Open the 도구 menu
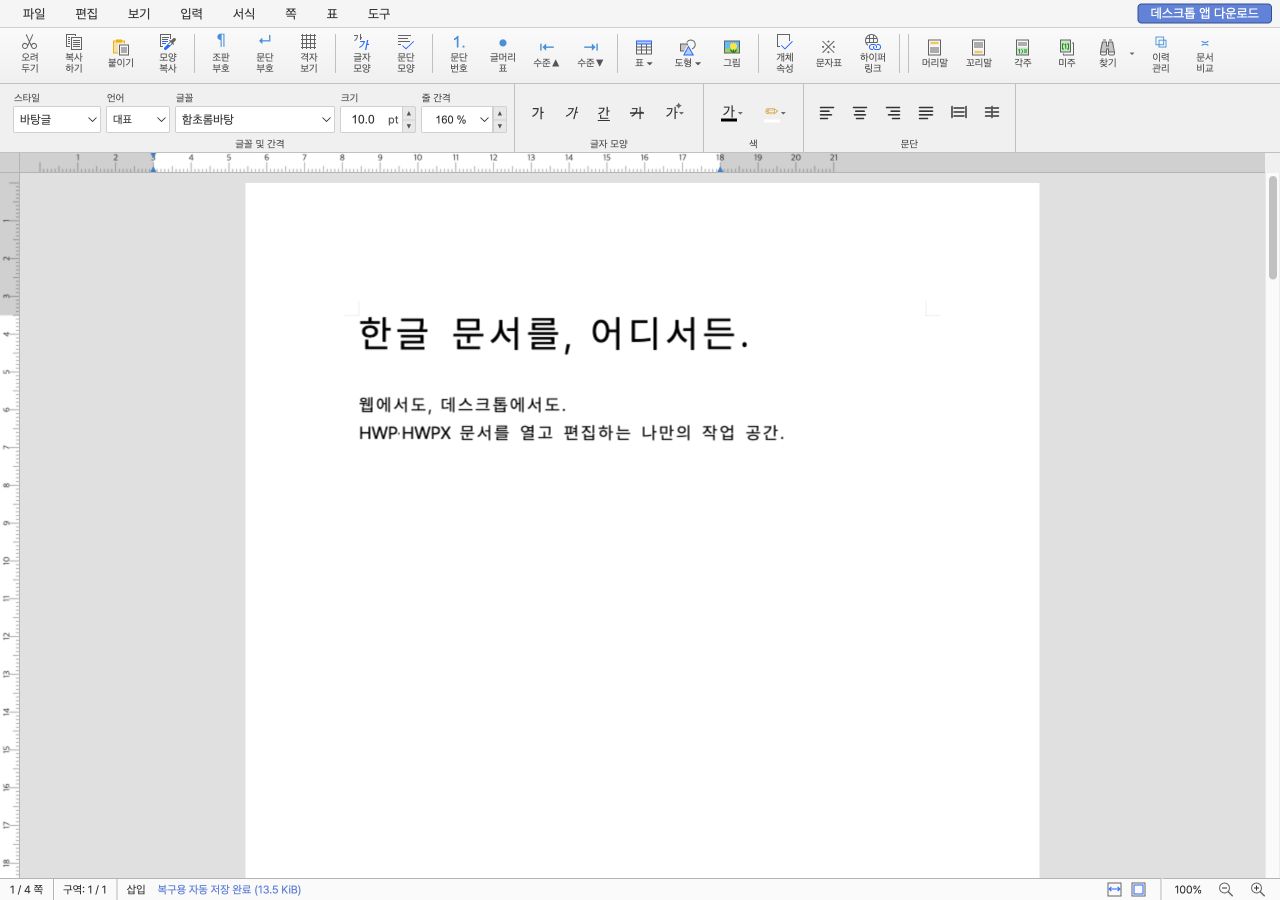 click(379, 14)
